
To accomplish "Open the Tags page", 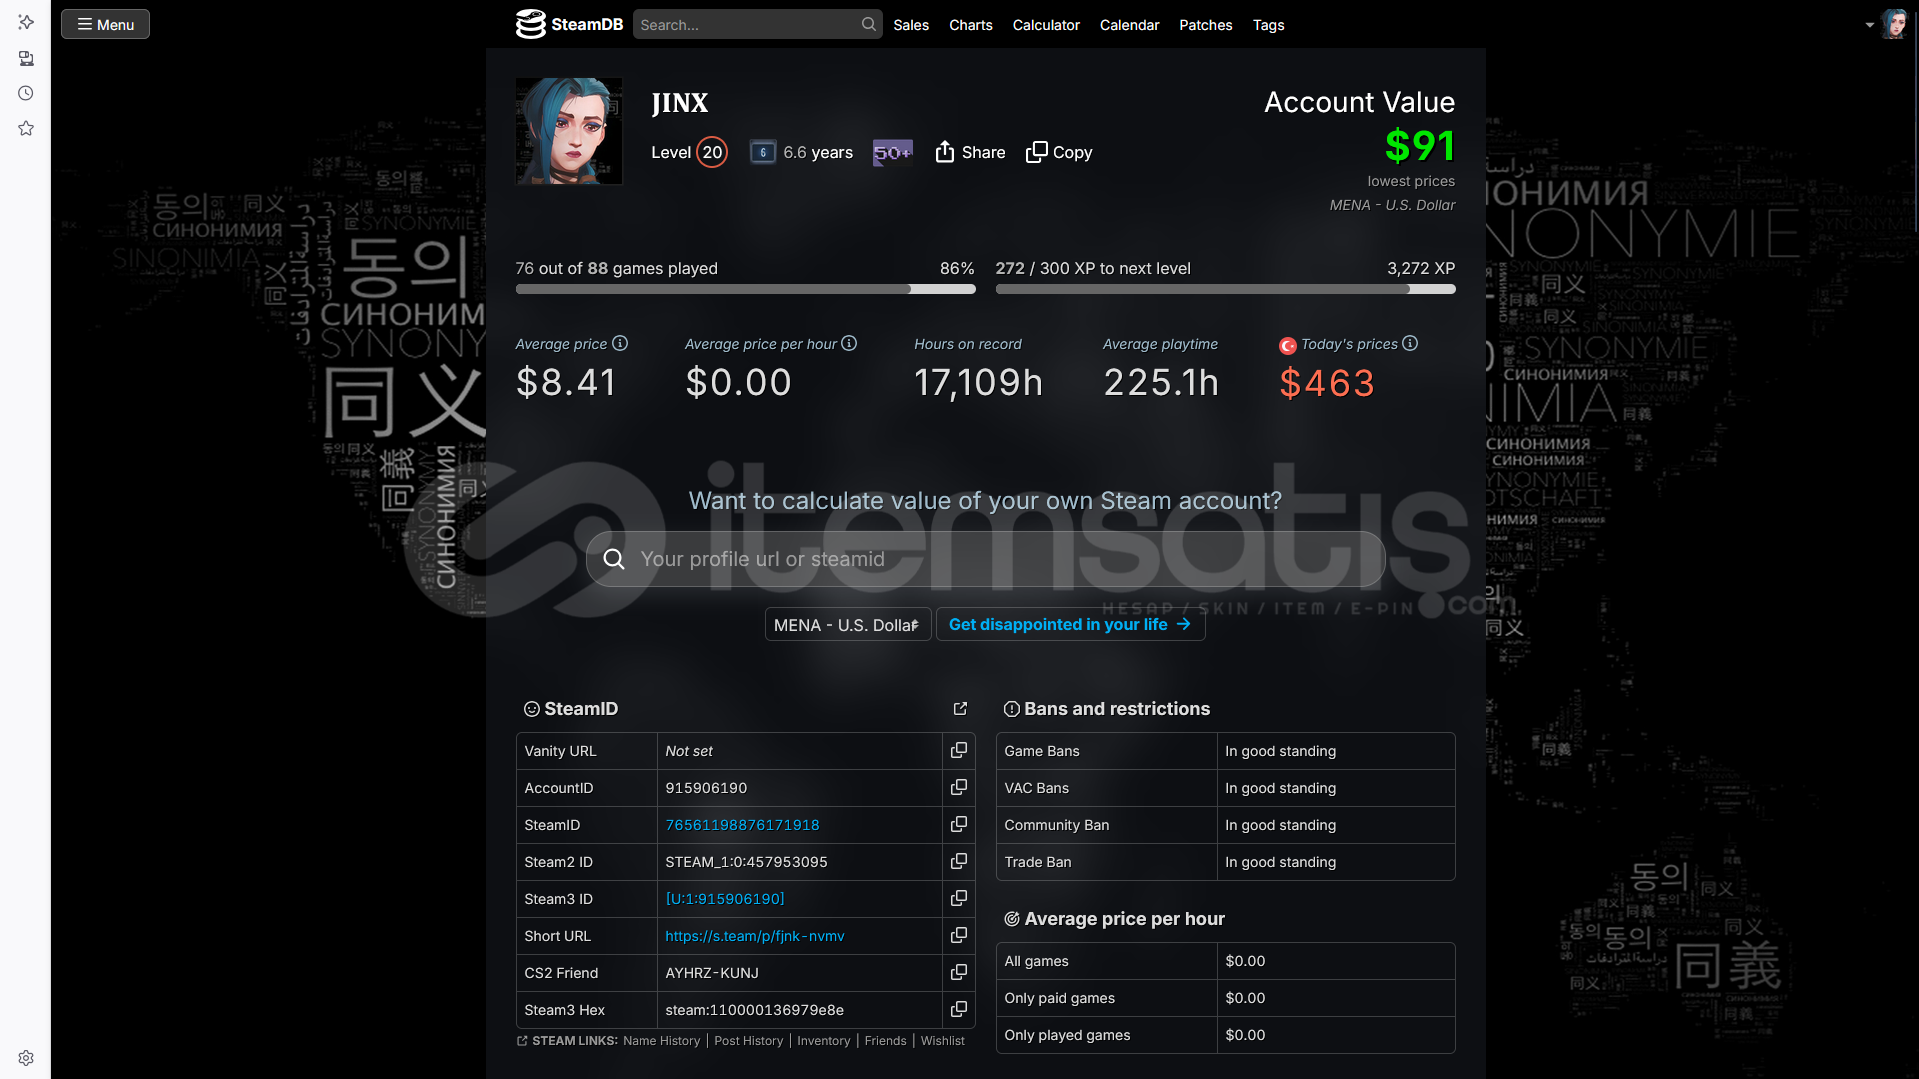I will [1268, 25].
